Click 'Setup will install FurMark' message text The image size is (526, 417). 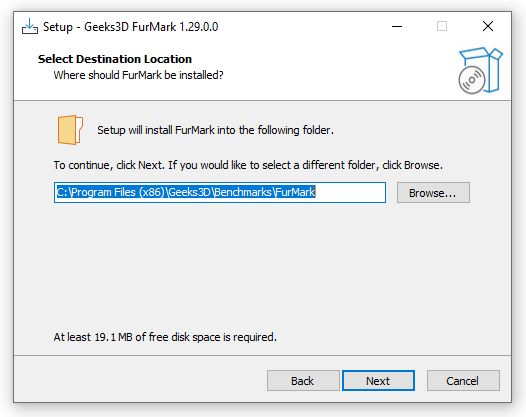click(215, 130)
